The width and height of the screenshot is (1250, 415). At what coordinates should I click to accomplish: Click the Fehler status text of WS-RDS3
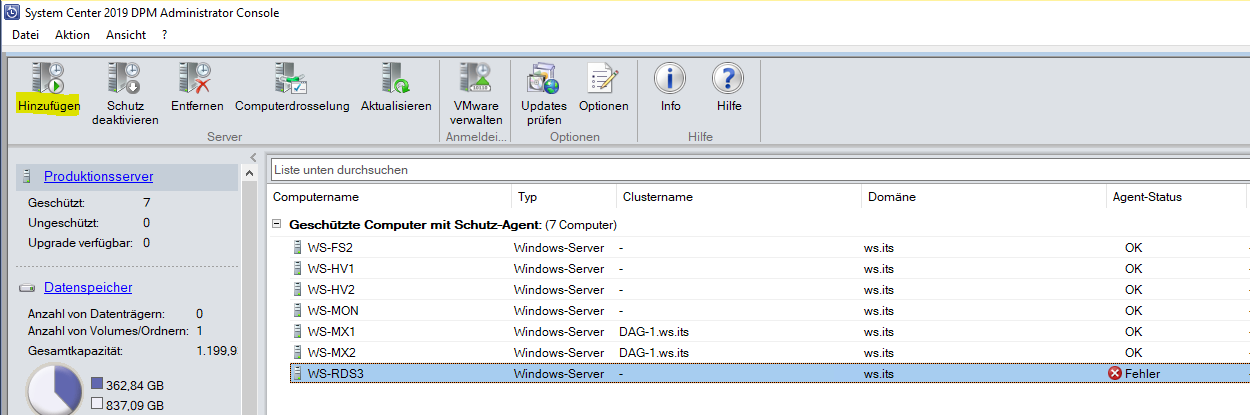(1143, 373)
